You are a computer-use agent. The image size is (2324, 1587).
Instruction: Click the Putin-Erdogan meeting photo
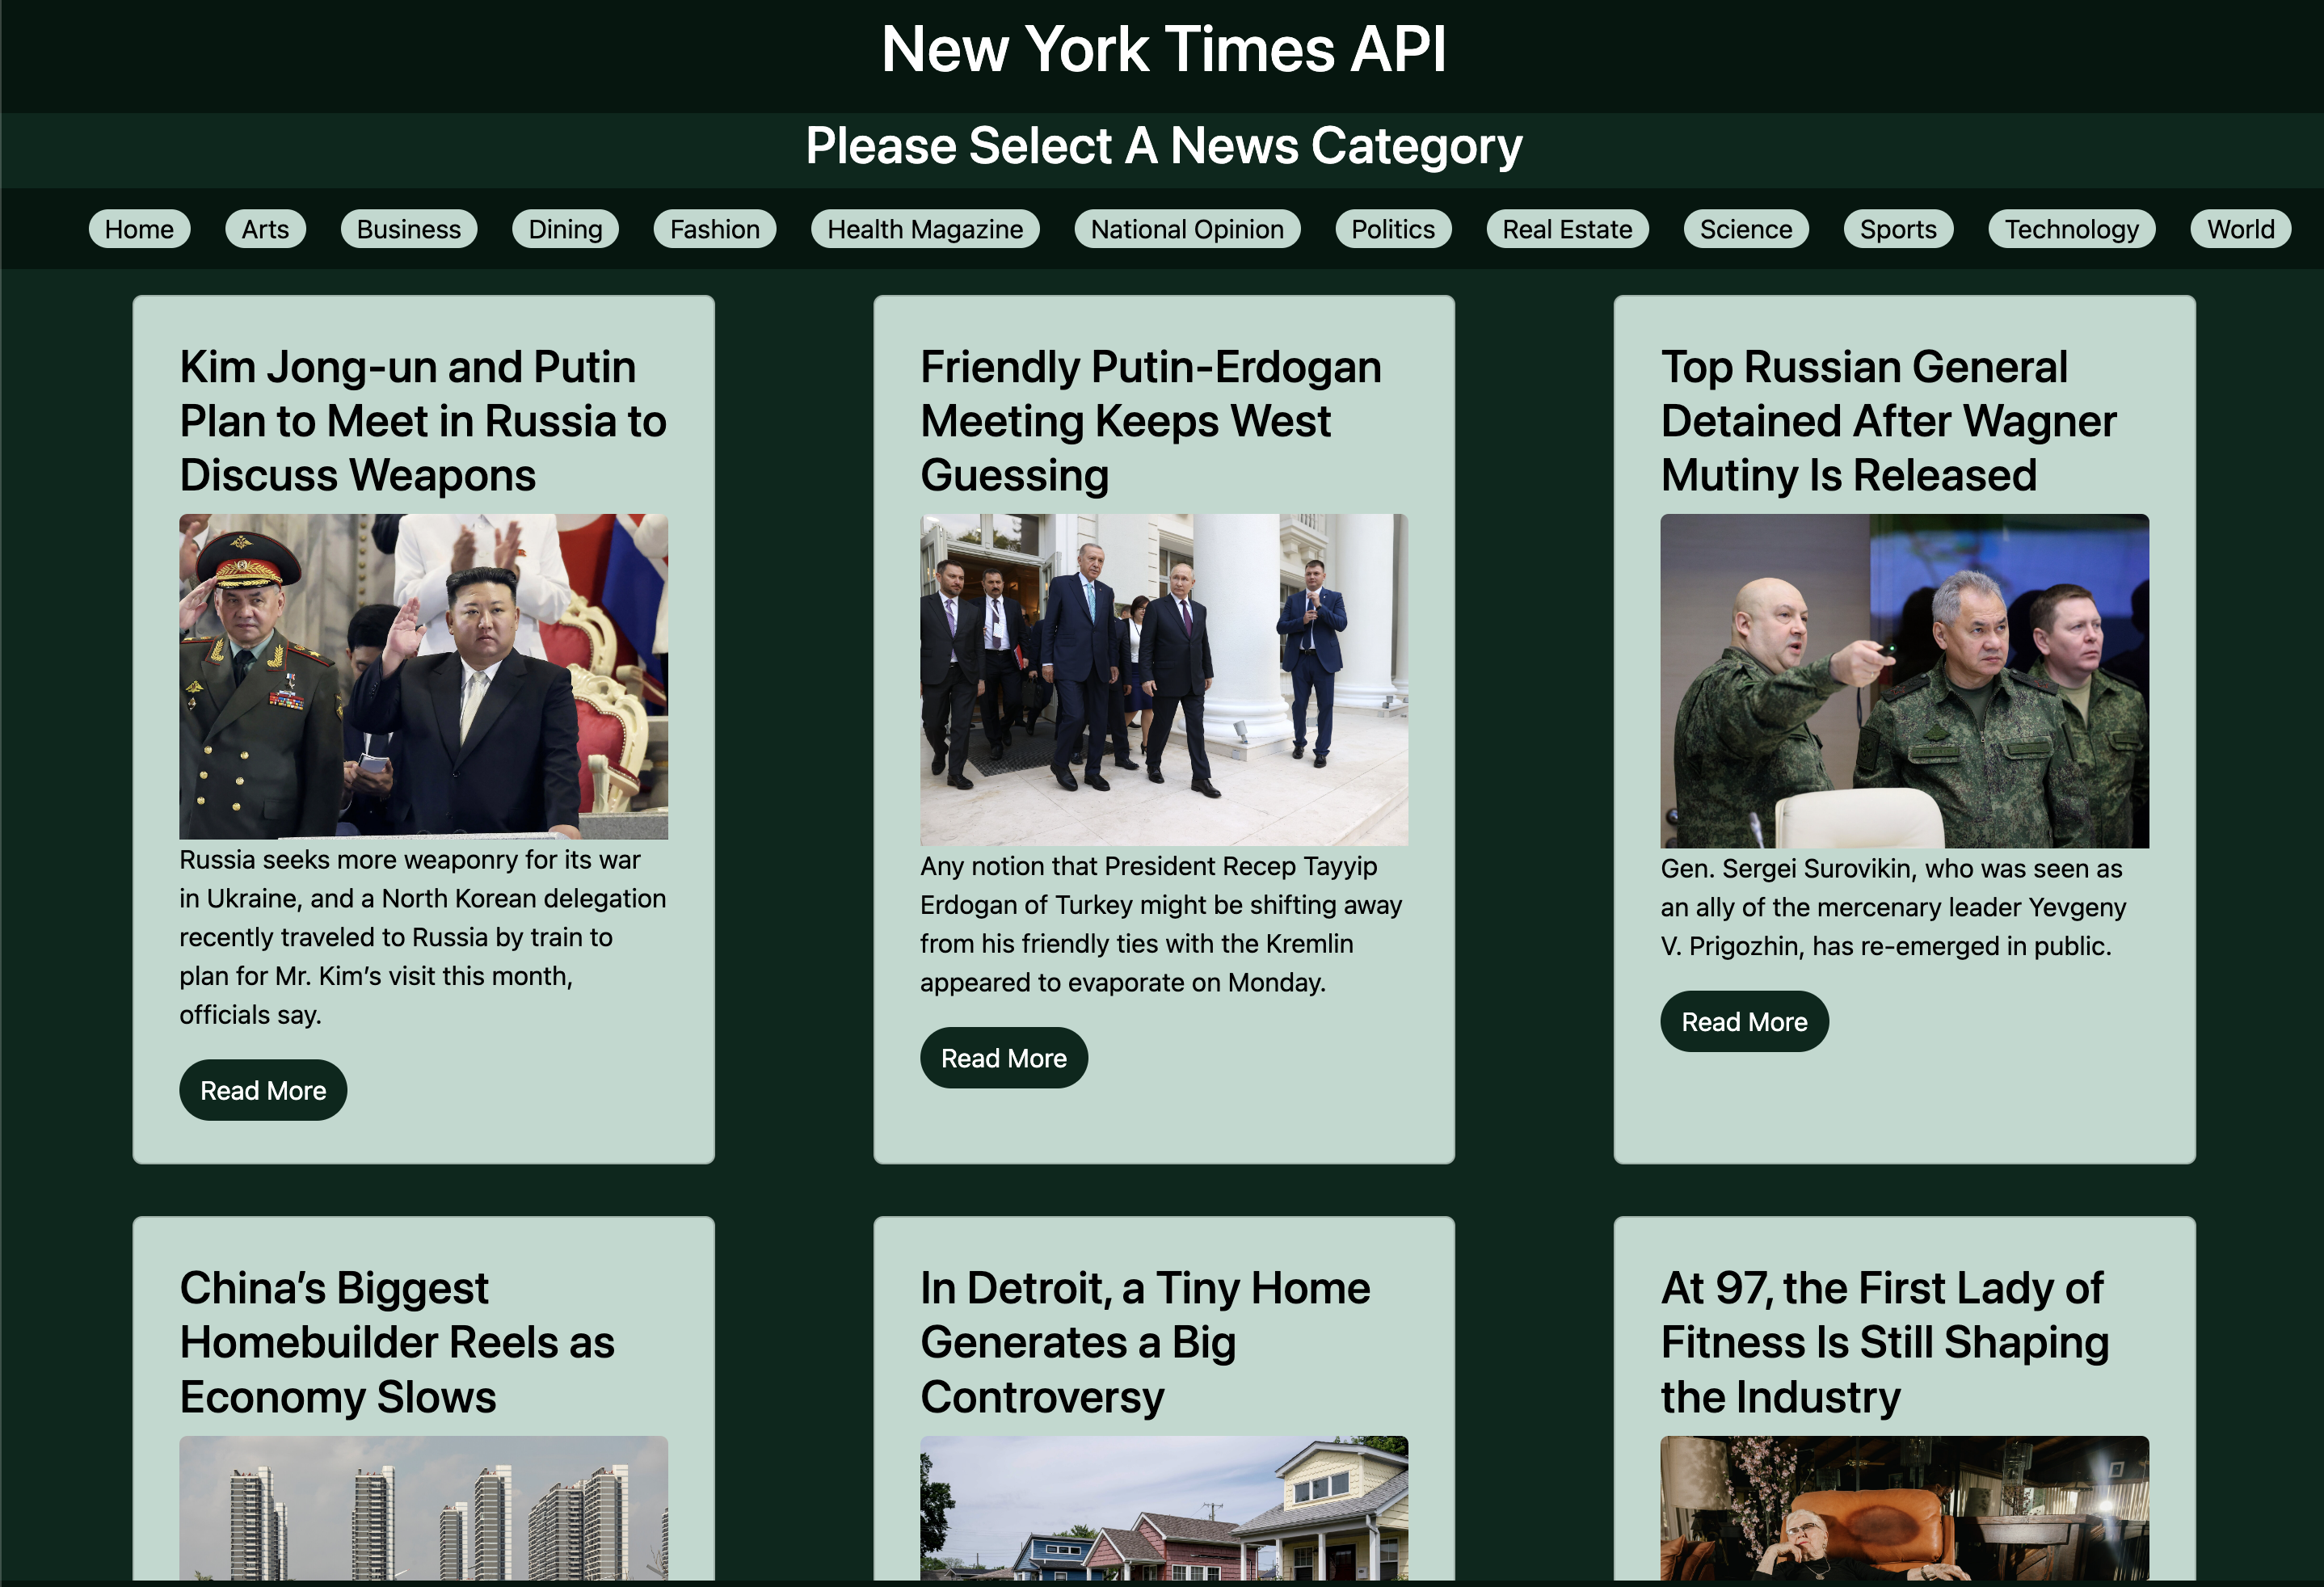(1163, 679)
